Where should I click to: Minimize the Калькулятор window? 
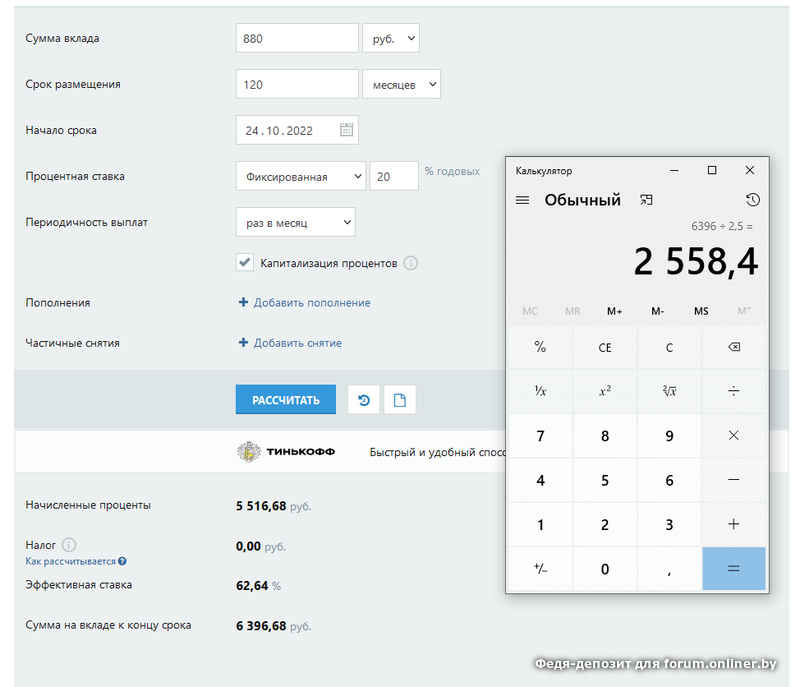[x=674, y=170]
